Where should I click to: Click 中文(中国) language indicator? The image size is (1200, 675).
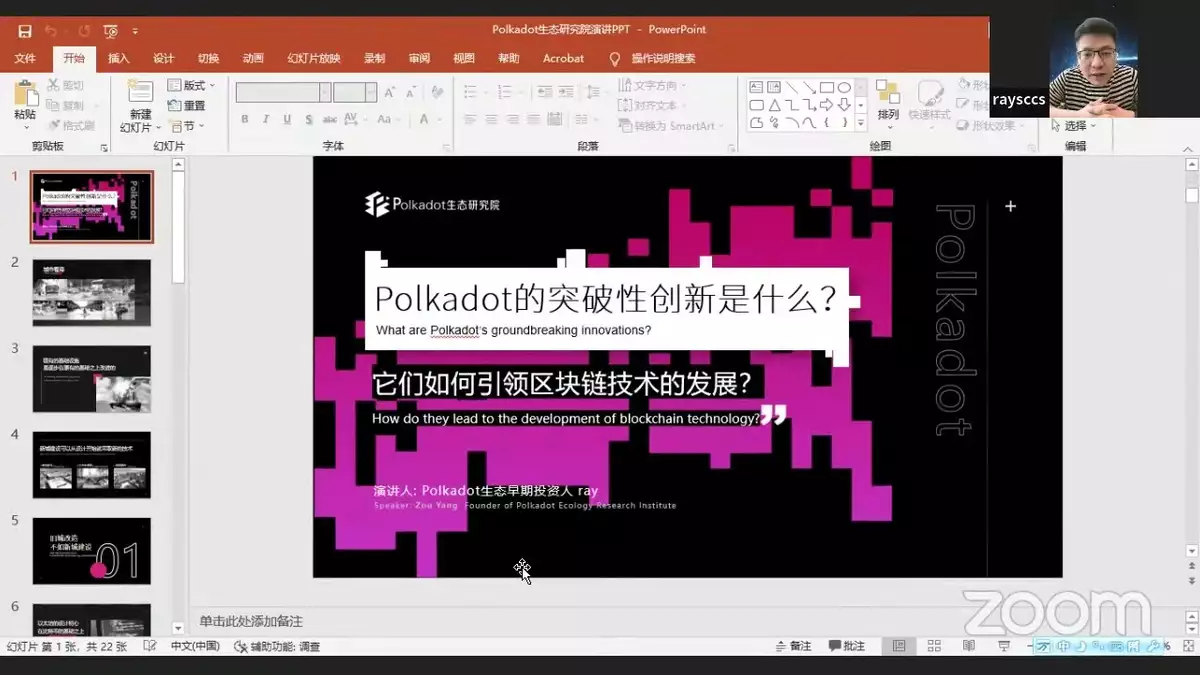click(195, 647)
